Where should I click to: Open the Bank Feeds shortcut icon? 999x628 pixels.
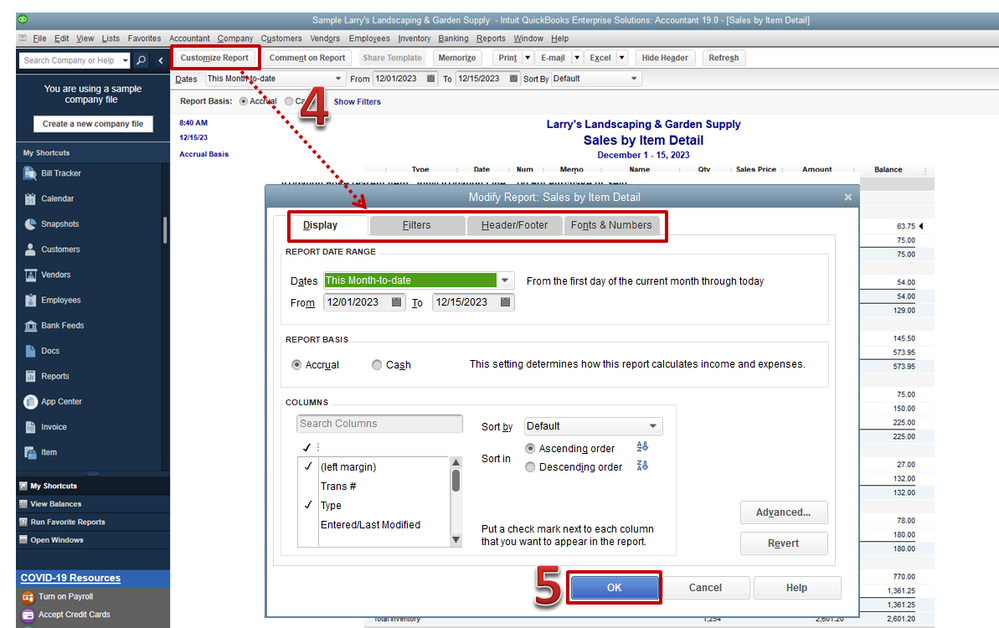[30, 325]
